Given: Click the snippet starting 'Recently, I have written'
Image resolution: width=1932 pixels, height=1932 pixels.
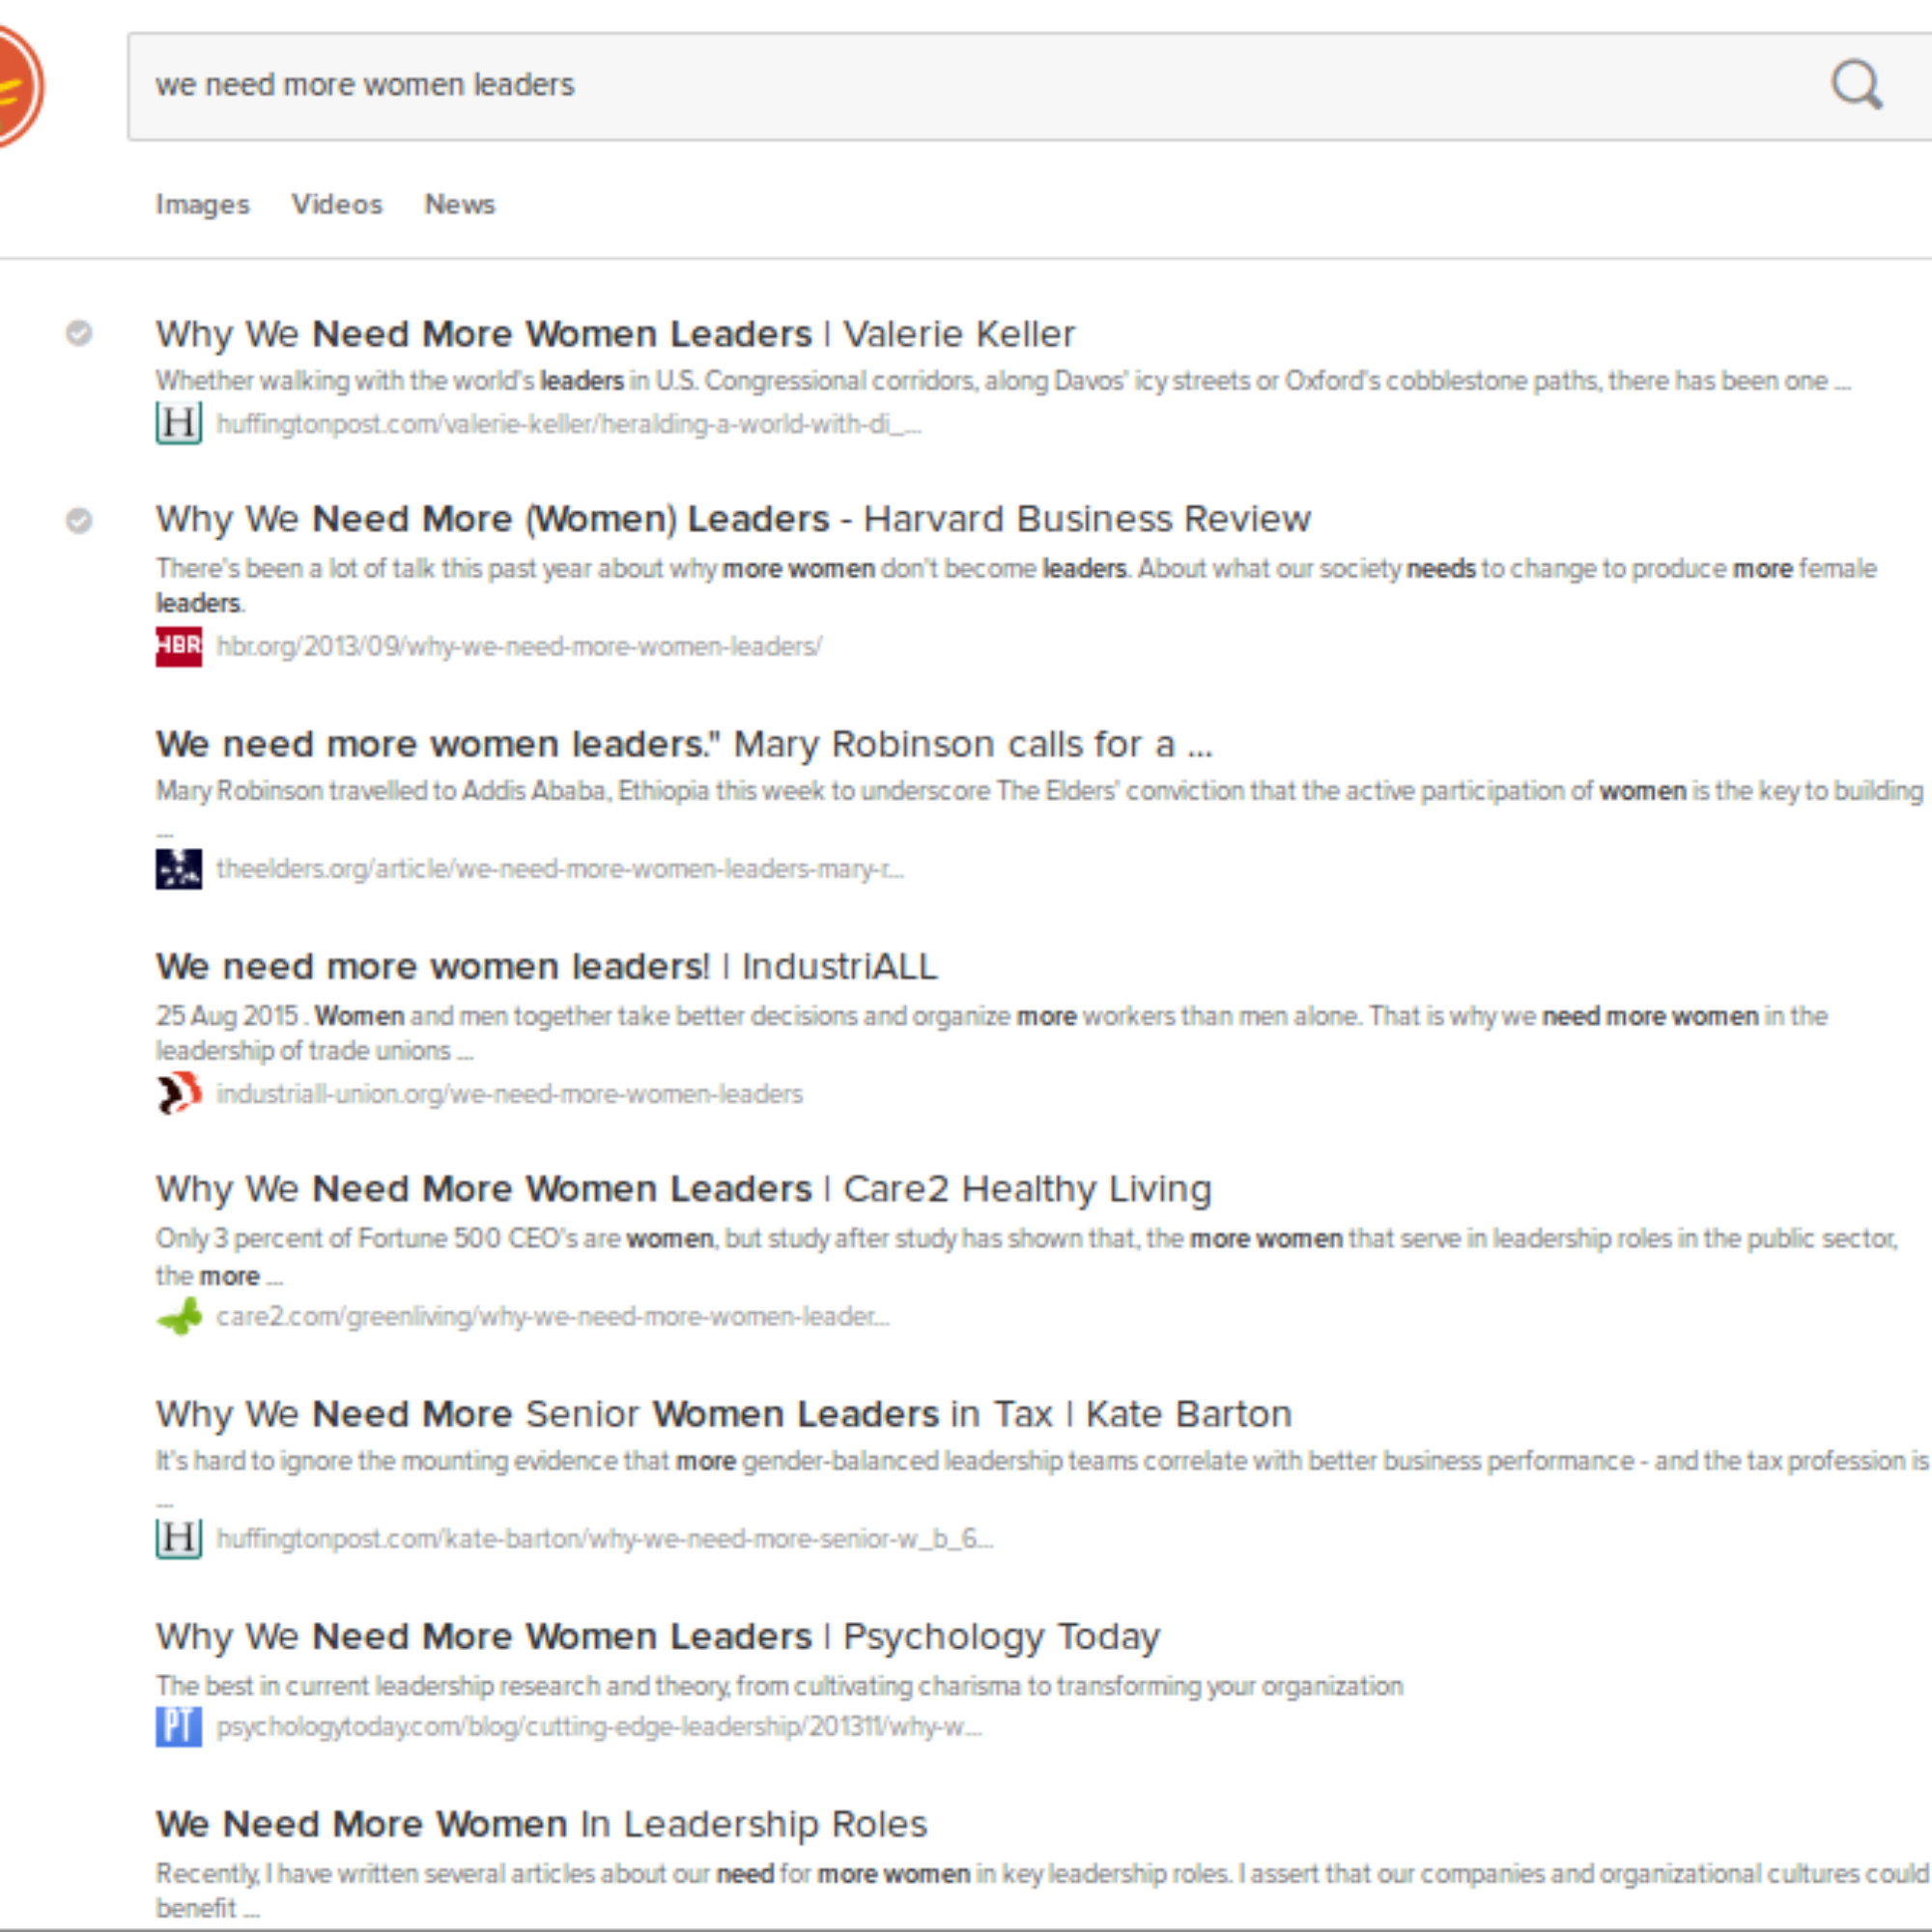Looking at the screenshot, I should point(1043,1890).
